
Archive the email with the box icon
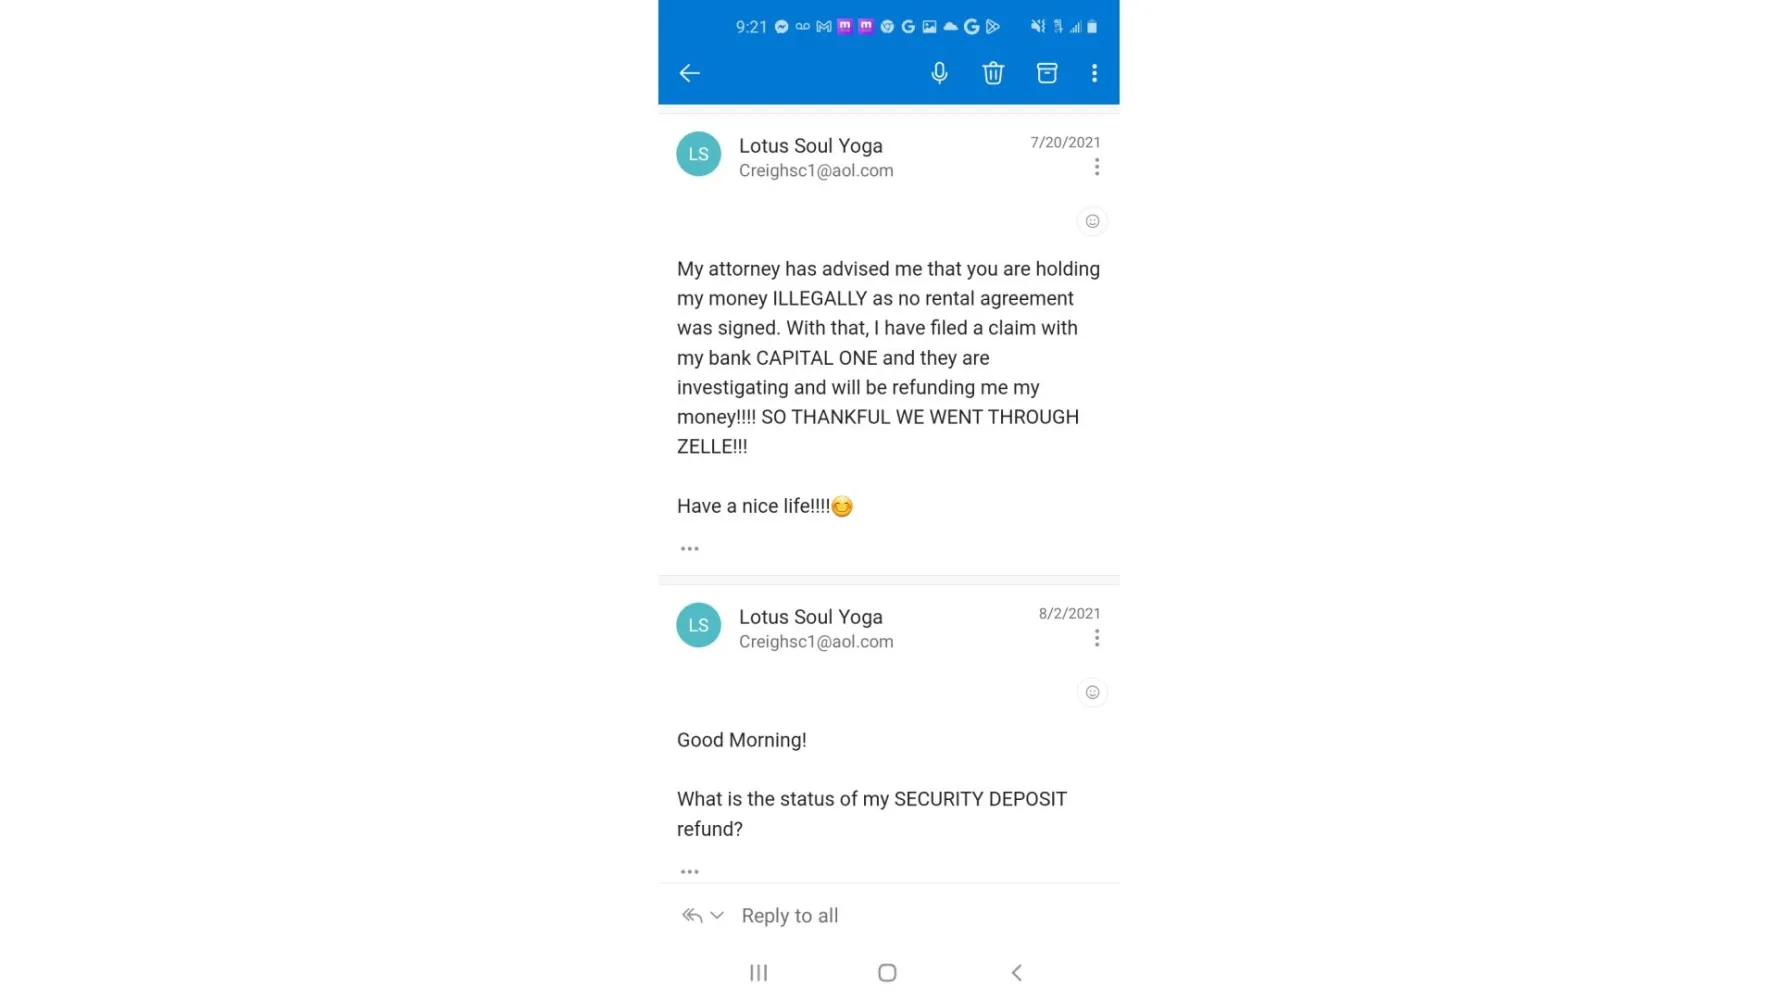coord(1047,73)
